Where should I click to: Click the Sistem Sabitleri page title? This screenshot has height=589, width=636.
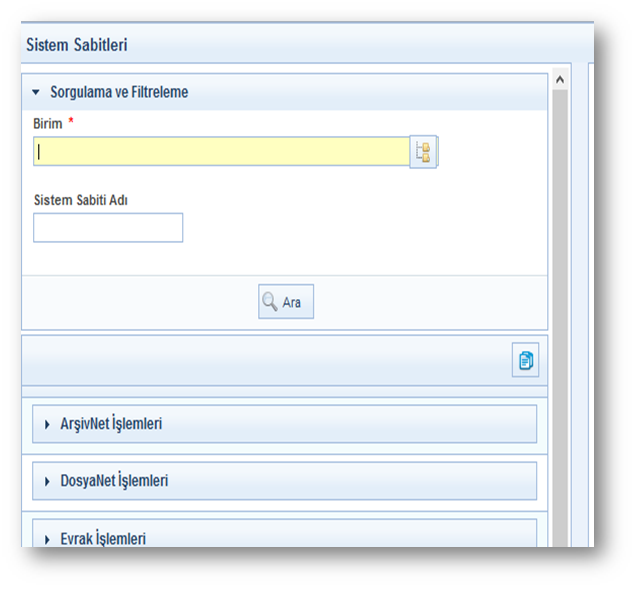77,44
